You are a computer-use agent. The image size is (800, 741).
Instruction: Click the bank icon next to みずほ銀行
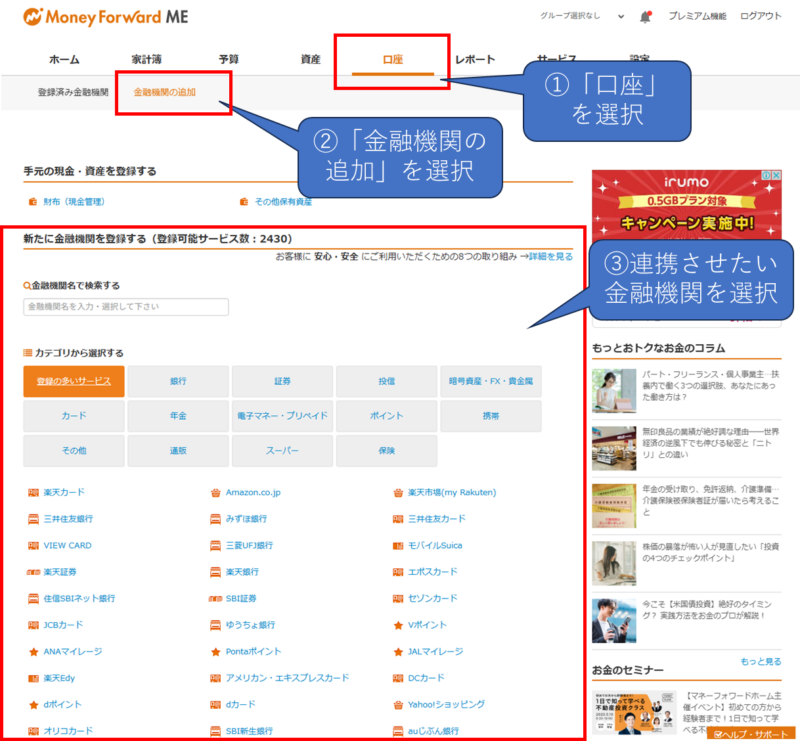click(x=215, y=519)
